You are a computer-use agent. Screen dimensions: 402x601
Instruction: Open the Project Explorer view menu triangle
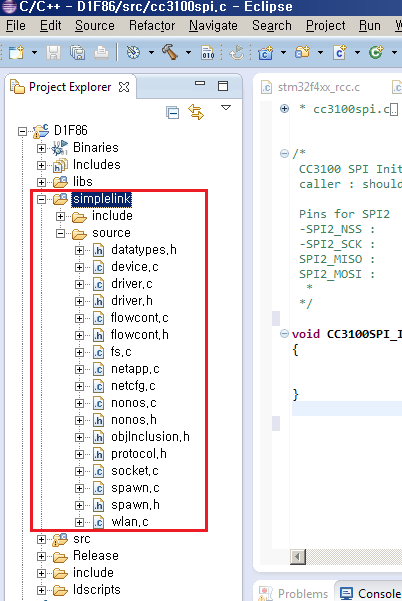tap(226, 108)
